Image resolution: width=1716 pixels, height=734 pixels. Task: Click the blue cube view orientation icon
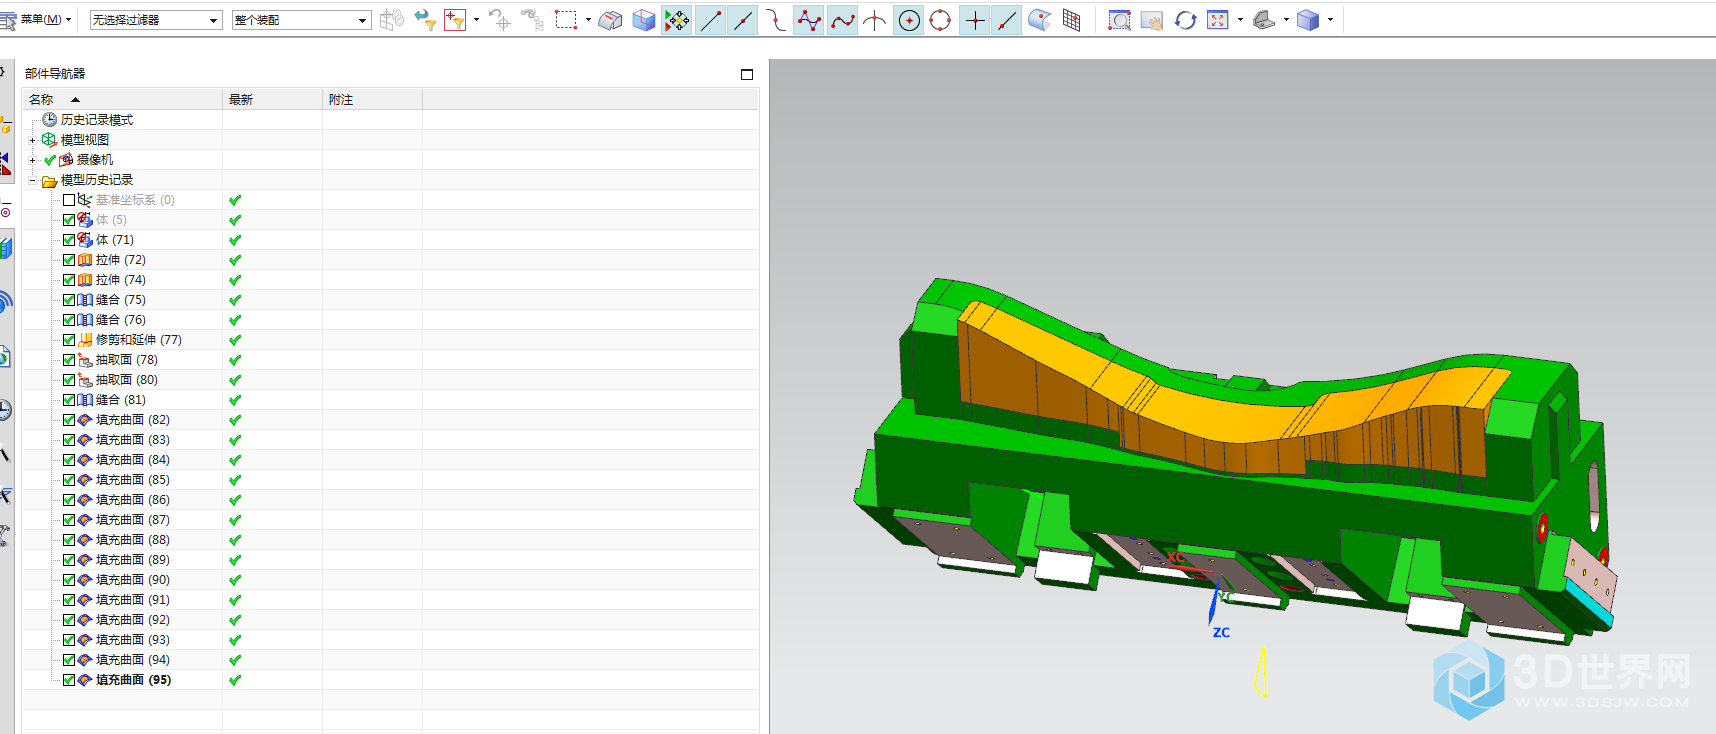click(1308, 20)
